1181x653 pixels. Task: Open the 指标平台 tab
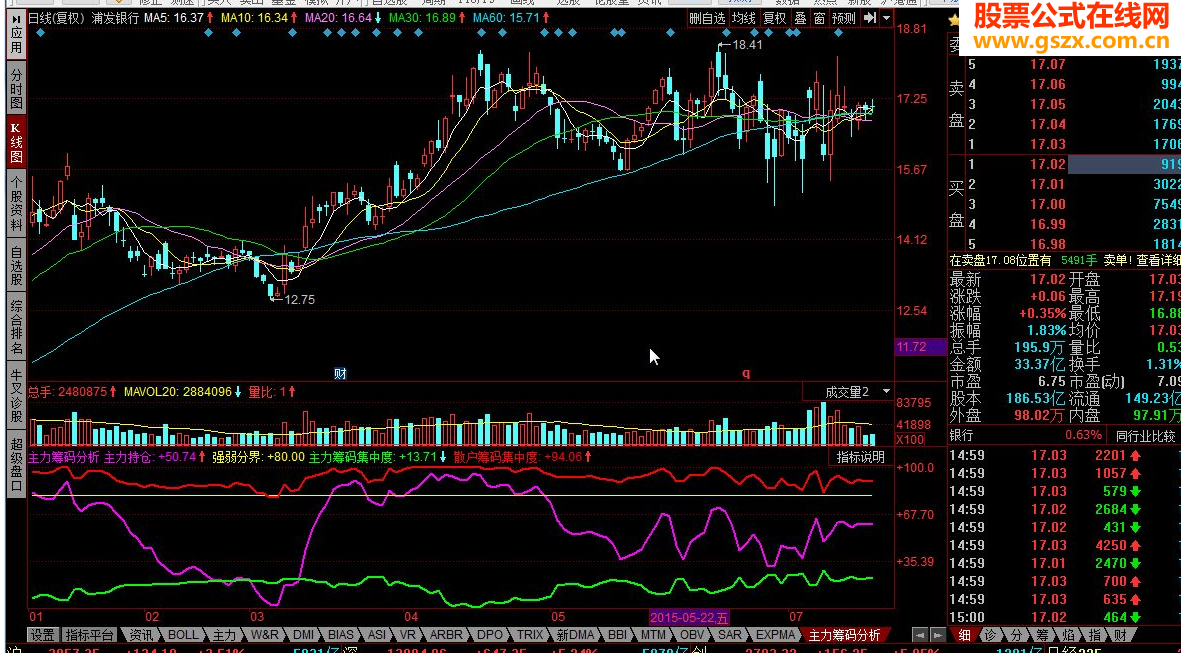(90, 635)
